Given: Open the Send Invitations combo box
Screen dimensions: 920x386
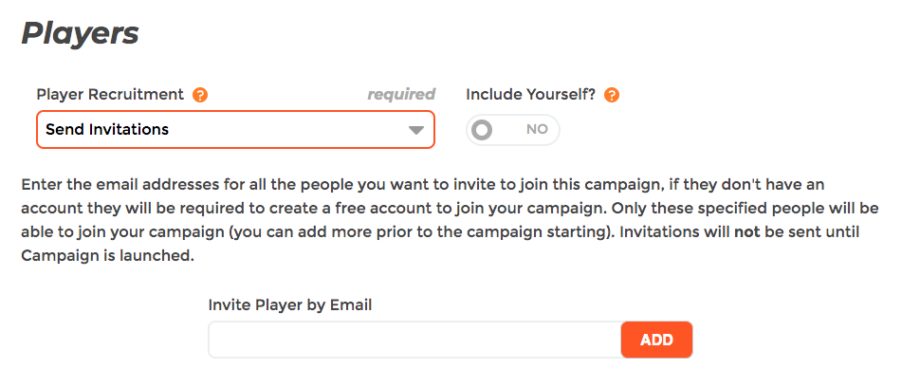Looking at the screenshot, I should point(235,130).
